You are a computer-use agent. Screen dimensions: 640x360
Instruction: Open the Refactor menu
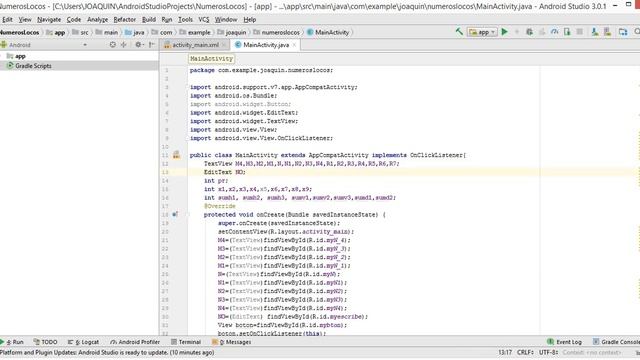coord(124,20)
